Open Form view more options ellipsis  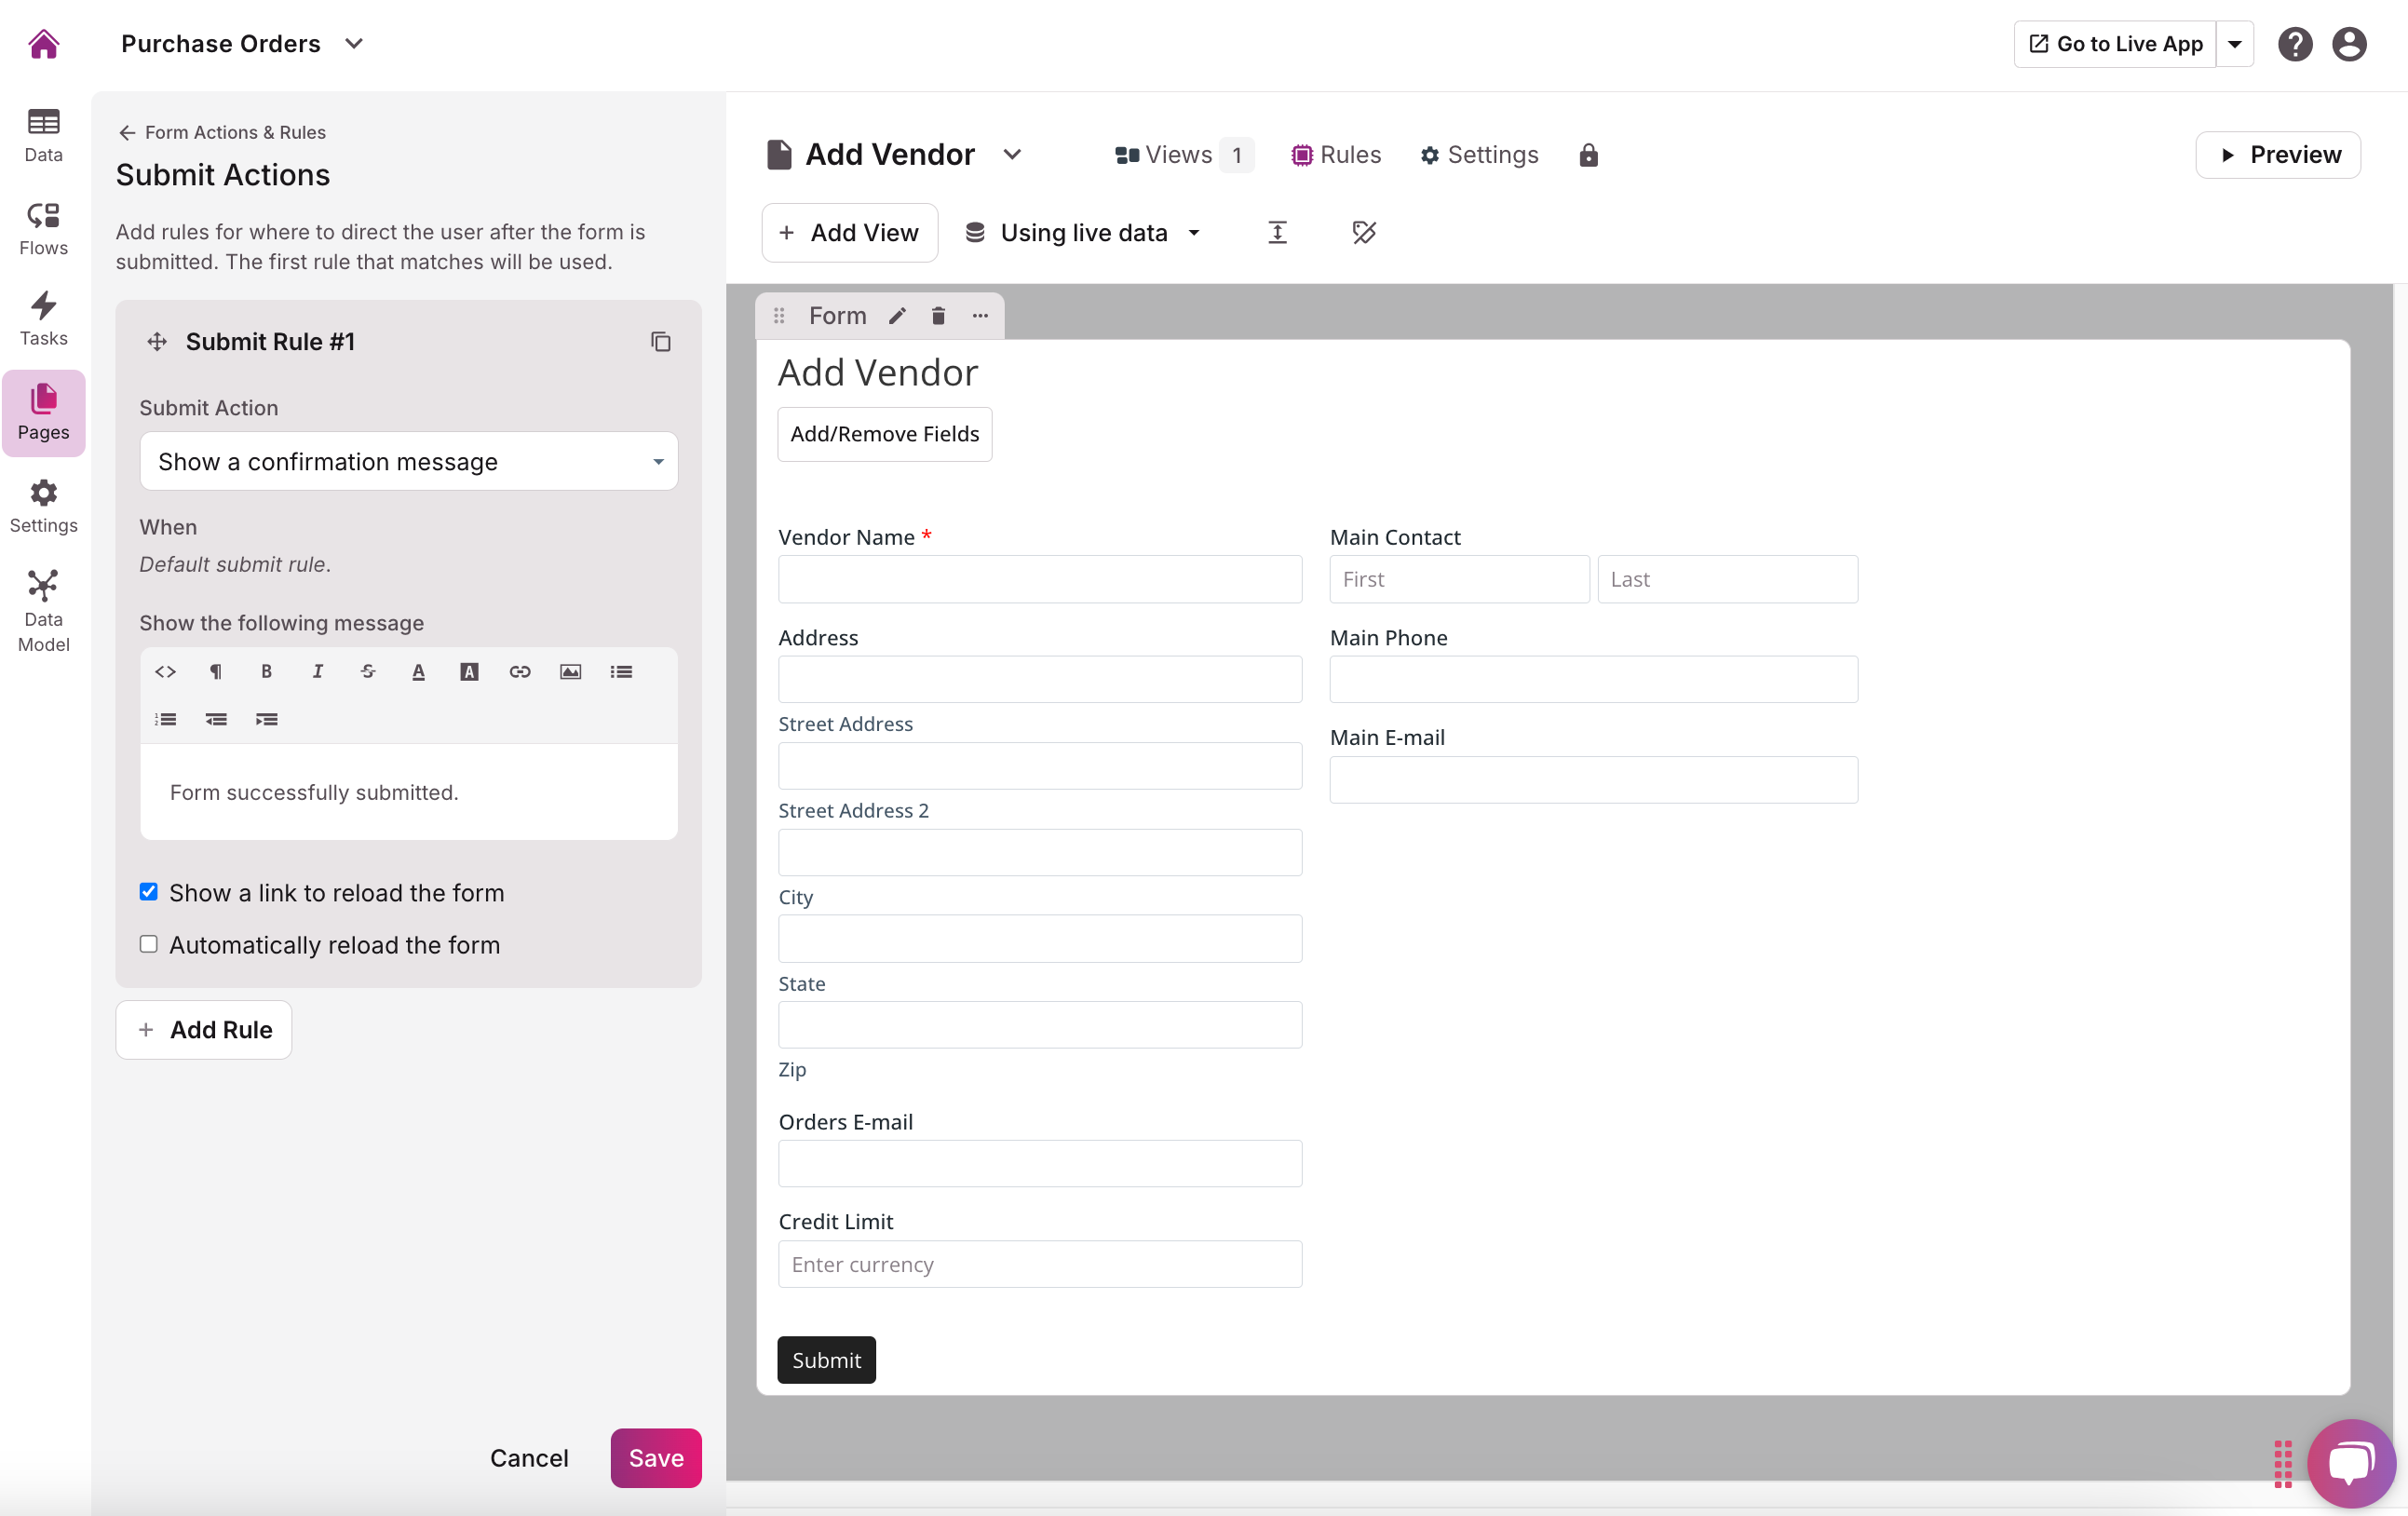pyautogui.click(x=980, y=316)
